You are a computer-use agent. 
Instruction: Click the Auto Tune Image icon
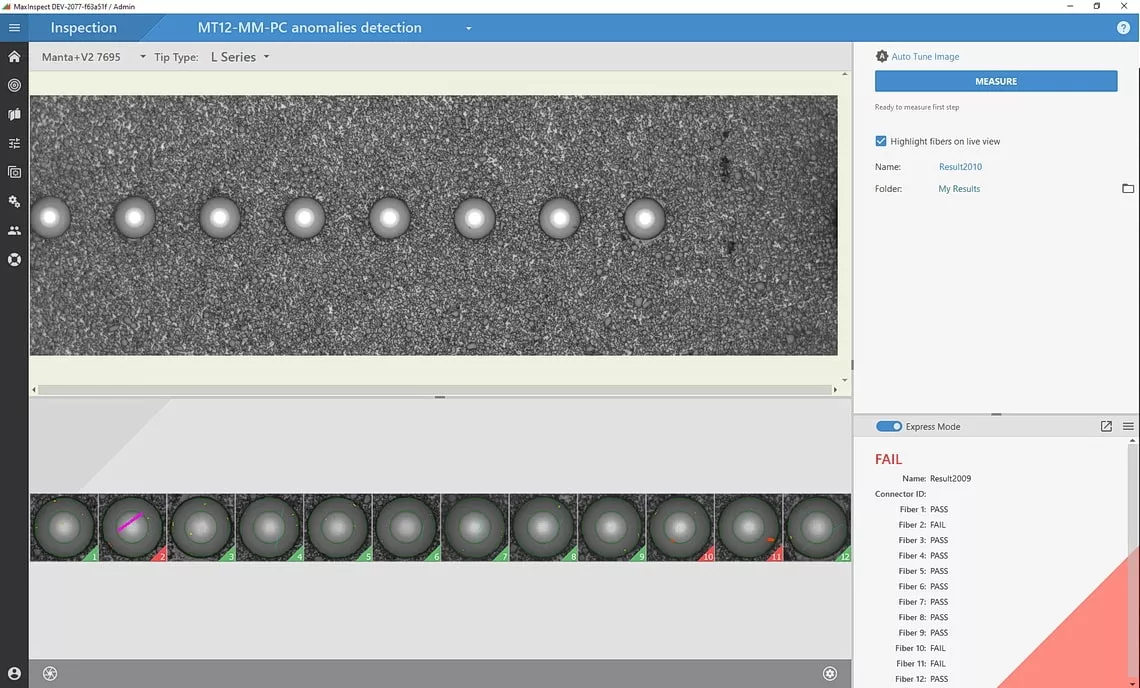click(x=881, y=56)
